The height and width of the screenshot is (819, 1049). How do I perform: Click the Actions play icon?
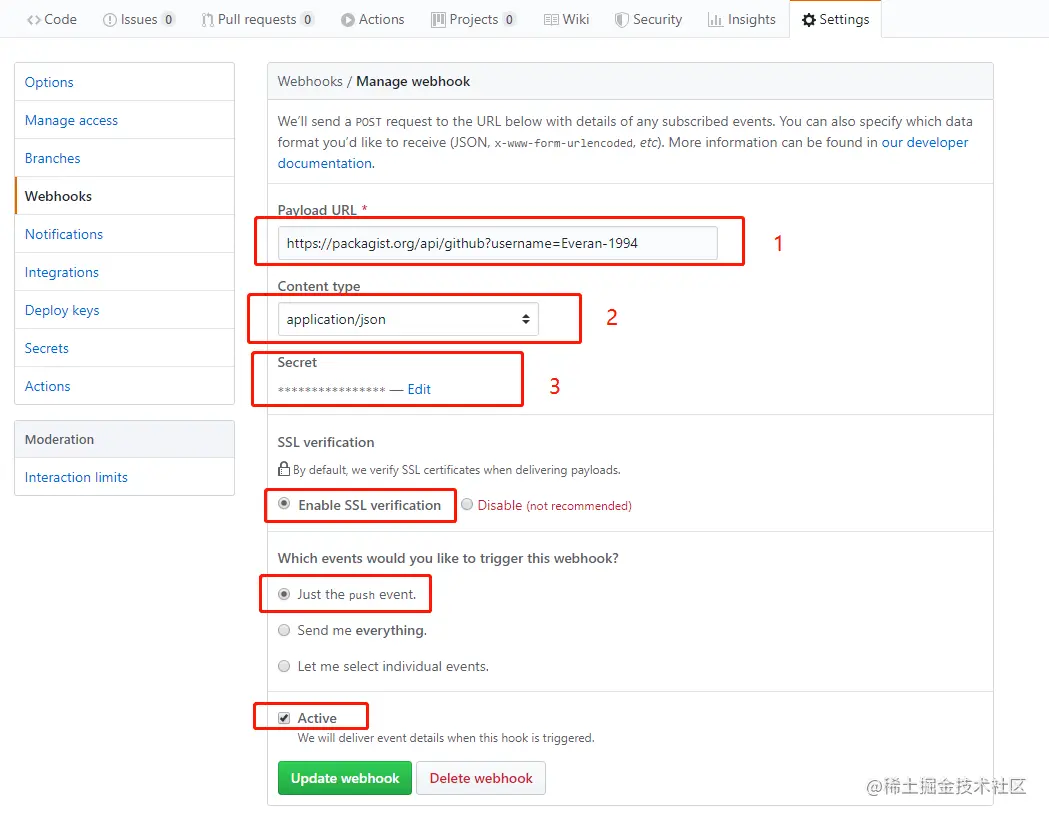click(x=348, y=20)
